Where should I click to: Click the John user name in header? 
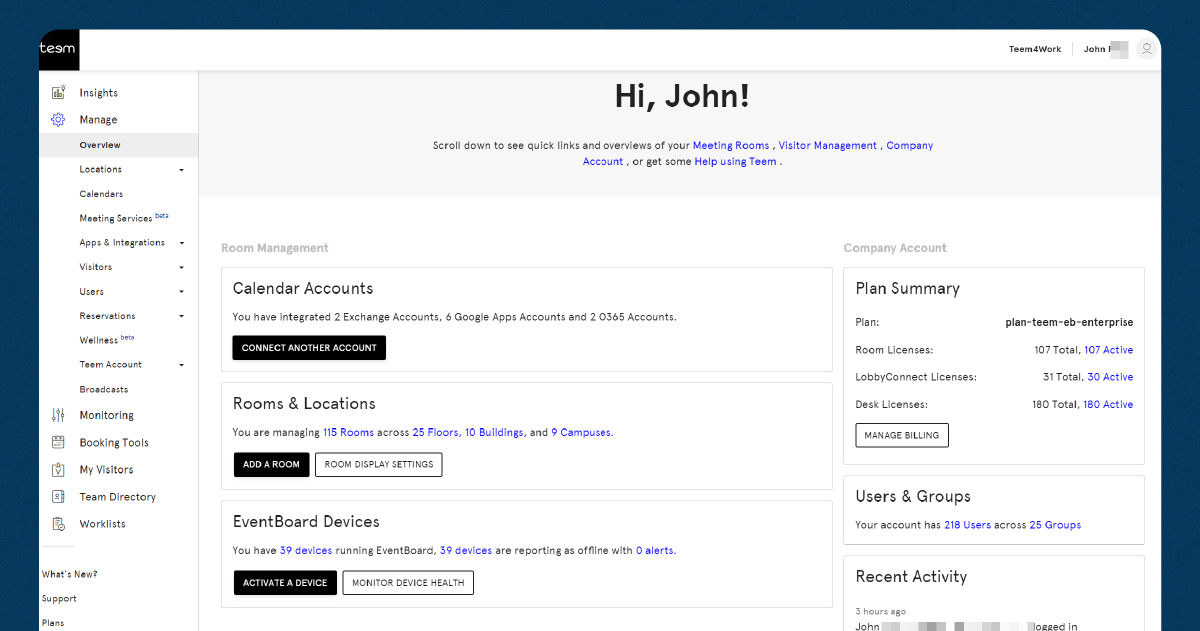[1106, 49]
